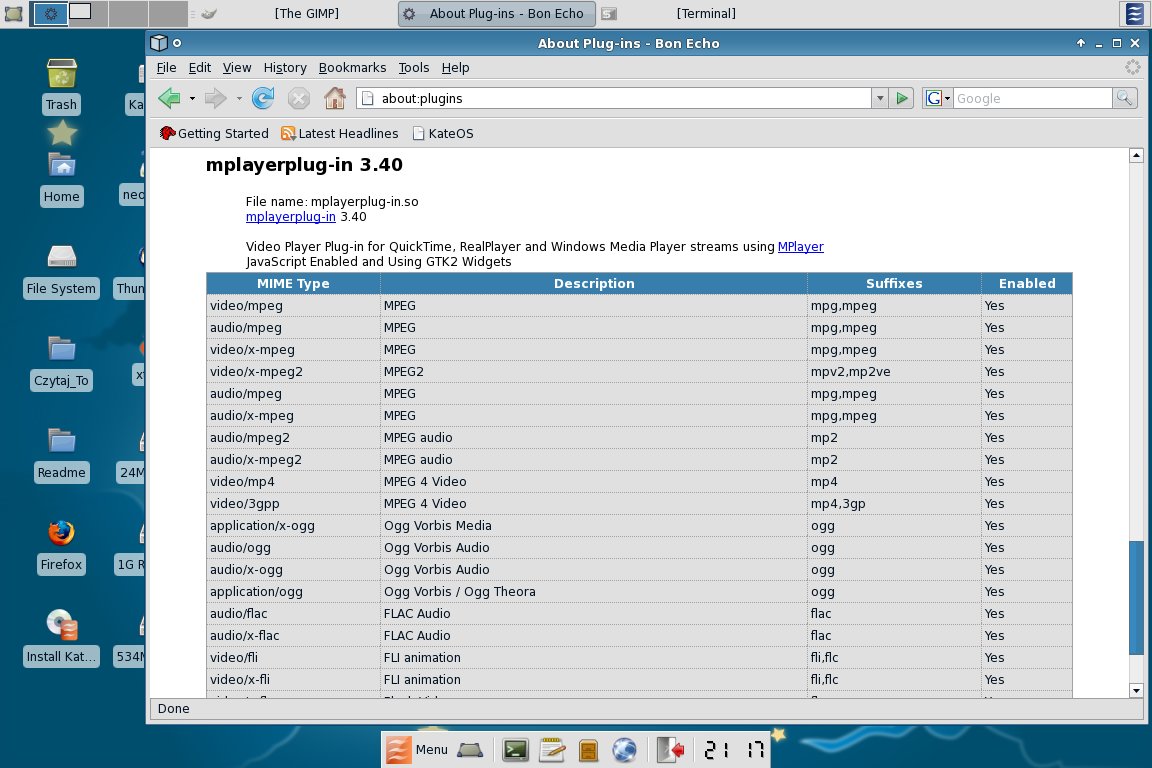Viewport: 1152px width, 768px height.
Task: Open the file manager cabinet launcher
Action: click(588, 750)
